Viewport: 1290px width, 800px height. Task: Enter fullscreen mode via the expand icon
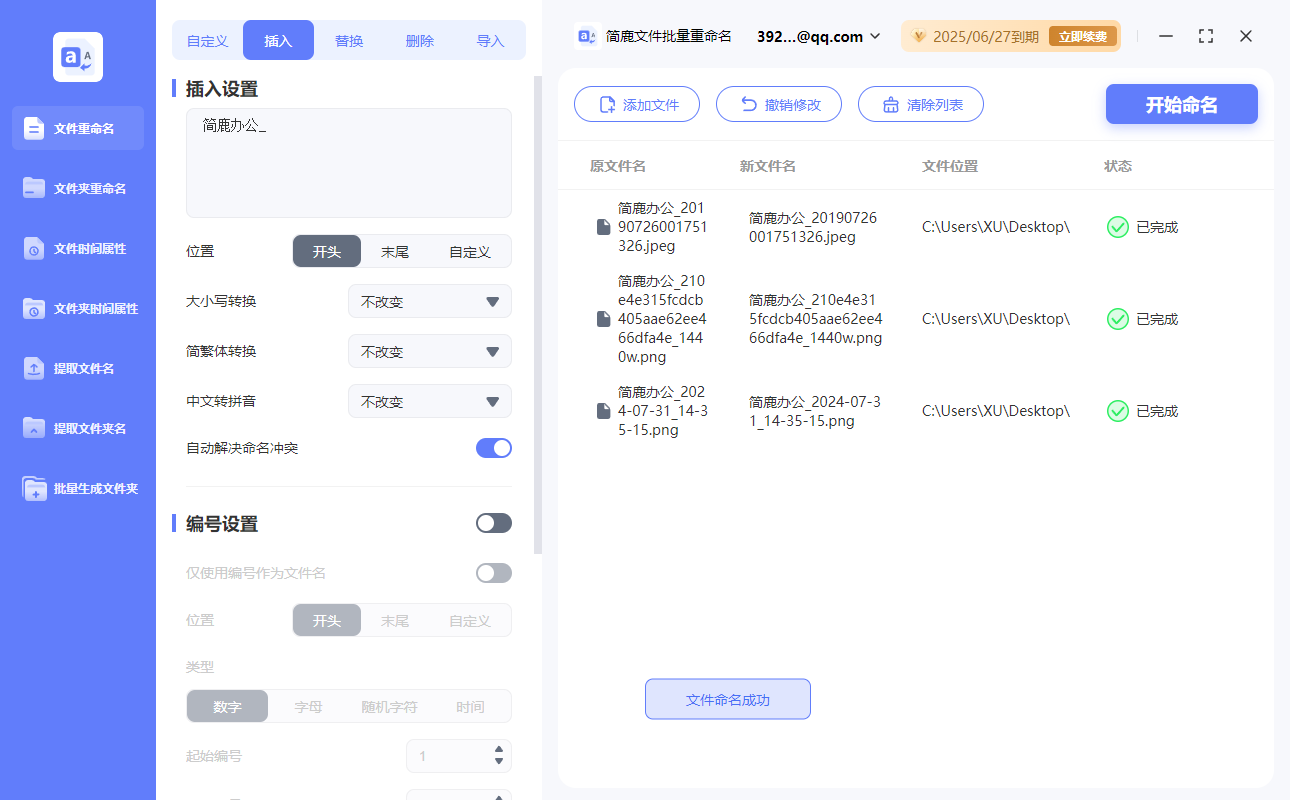coord(1205,36)
